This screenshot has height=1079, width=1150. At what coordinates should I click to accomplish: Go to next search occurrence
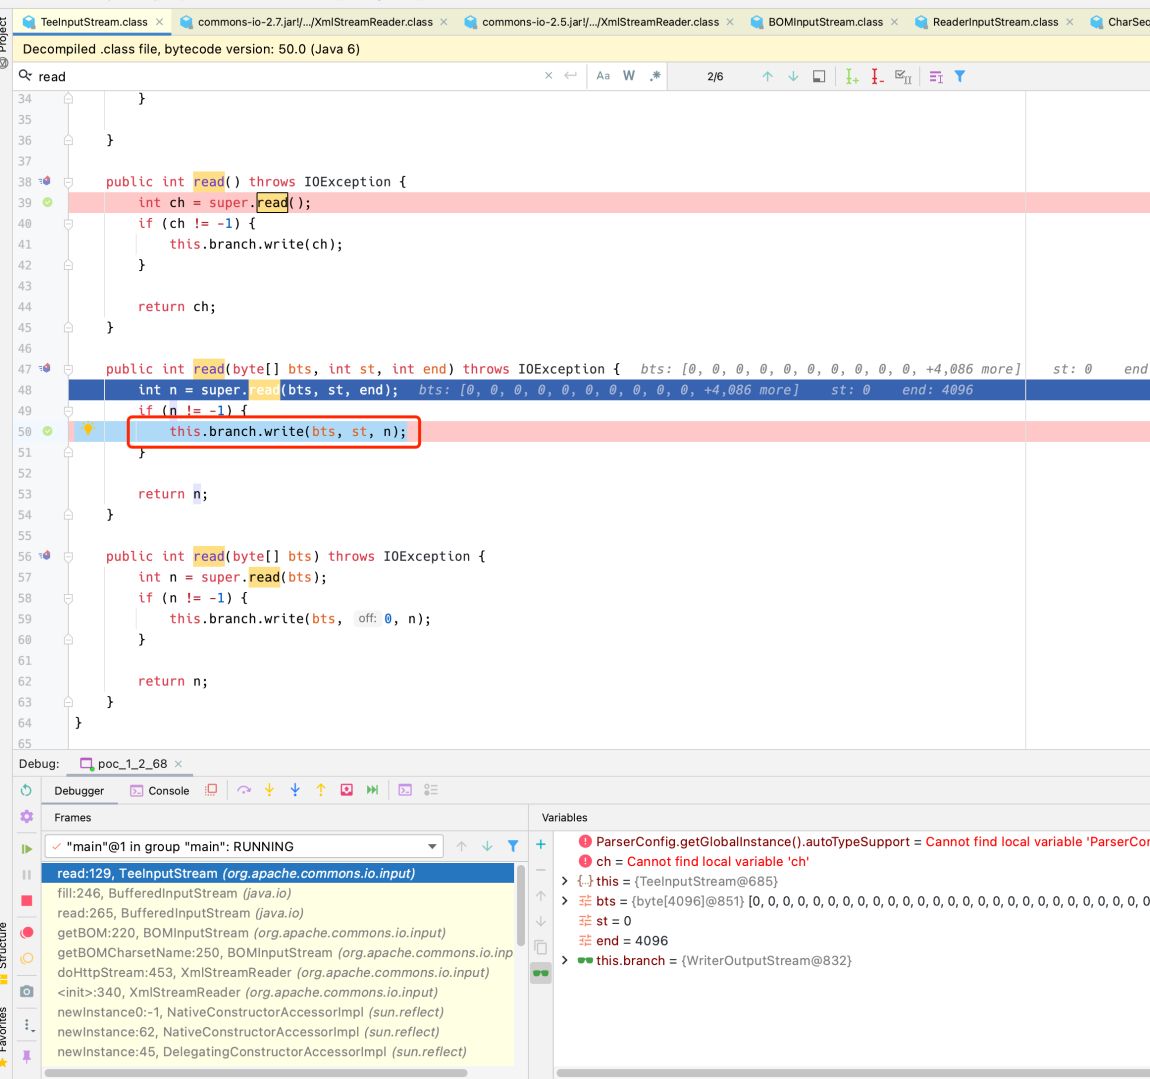793,76
